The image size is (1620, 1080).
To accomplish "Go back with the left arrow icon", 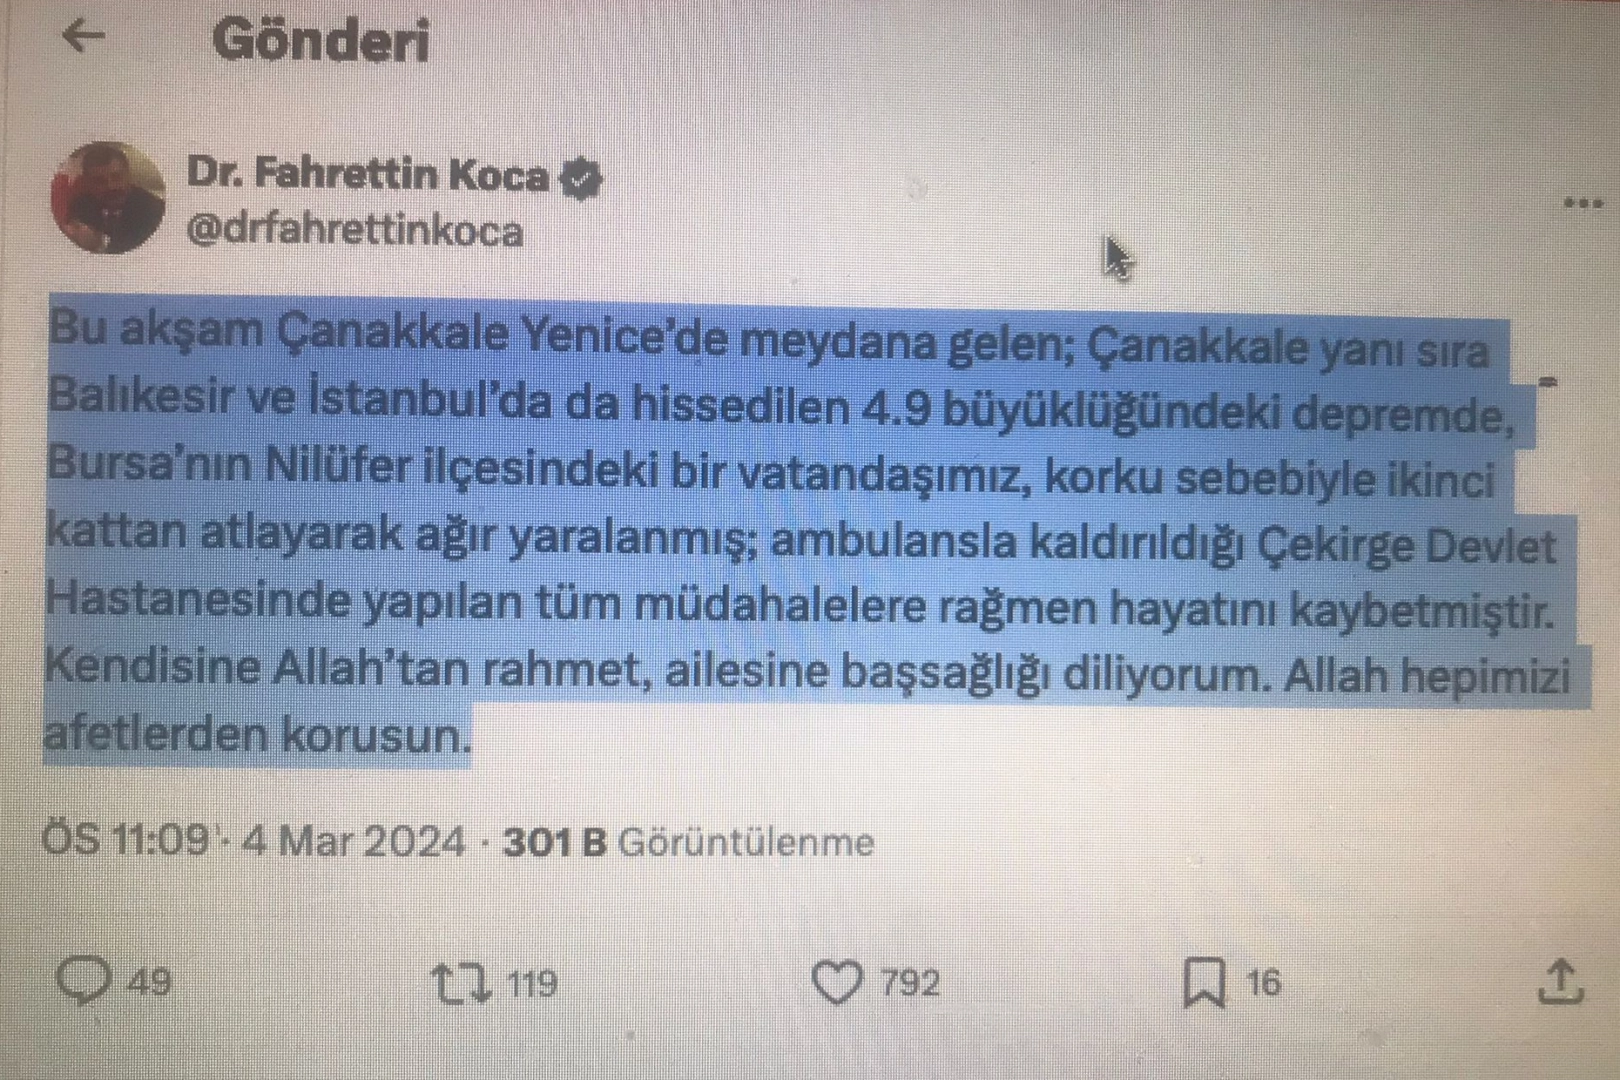I will tap(83, 36).
